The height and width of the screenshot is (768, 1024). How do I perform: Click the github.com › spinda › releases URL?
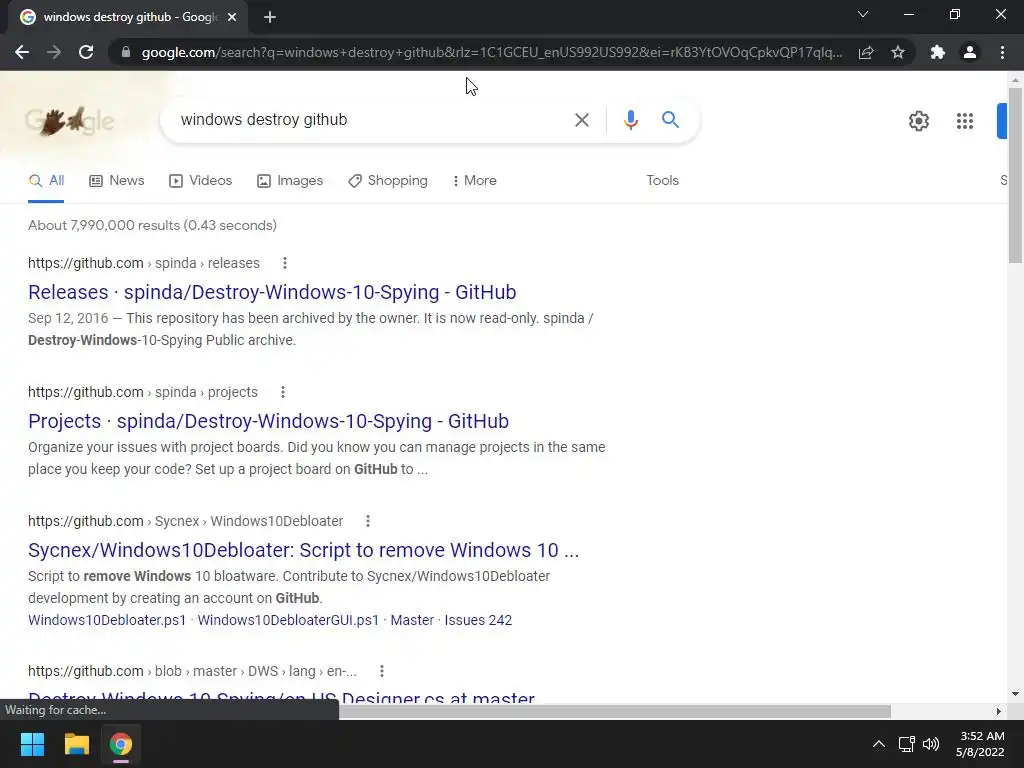click(x=144, y=263)
